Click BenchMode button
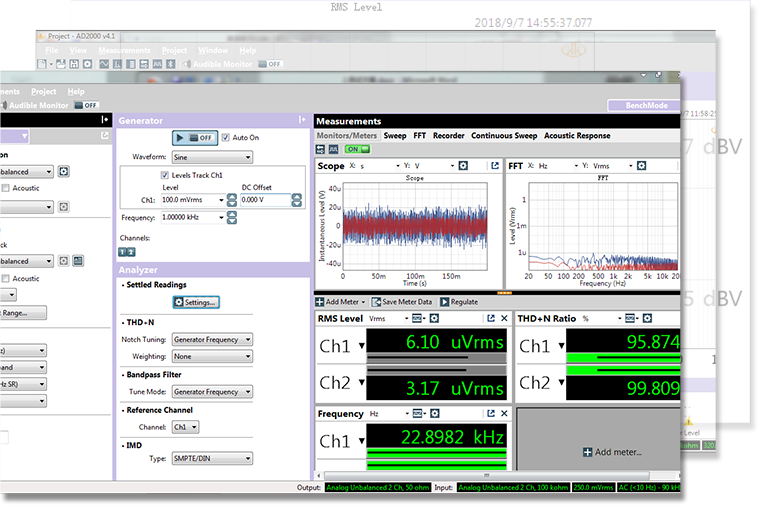This screenshot has width=758, height=505. tap(644, 105)
